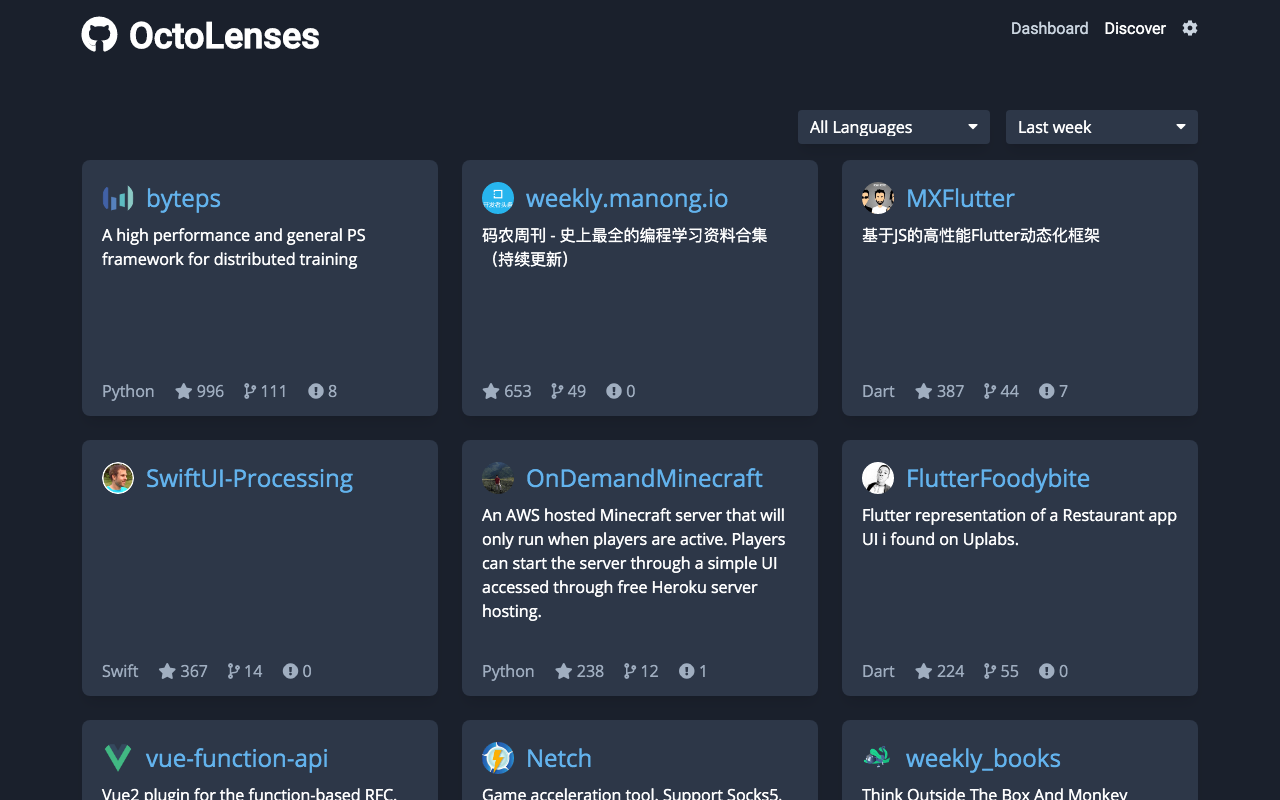
Task: Click the 55 fork count
Action: click(1009, 671)
